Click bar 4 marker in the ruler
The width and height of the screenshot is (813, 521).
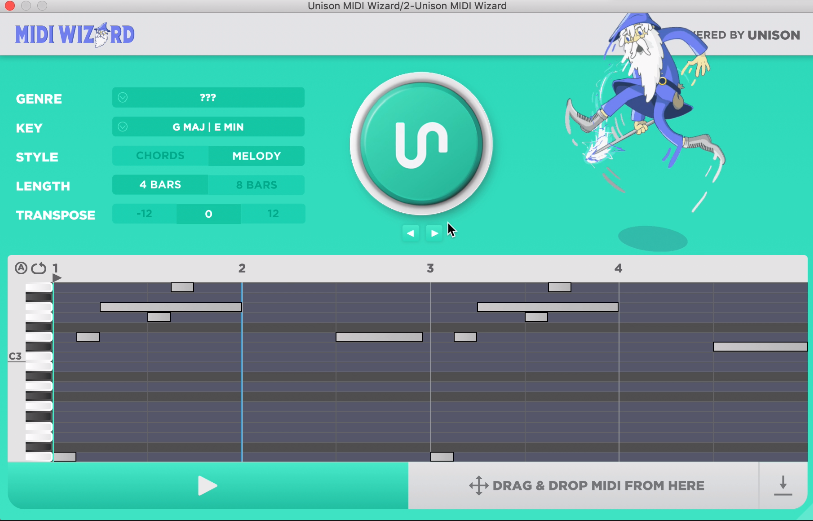(618, 268)
